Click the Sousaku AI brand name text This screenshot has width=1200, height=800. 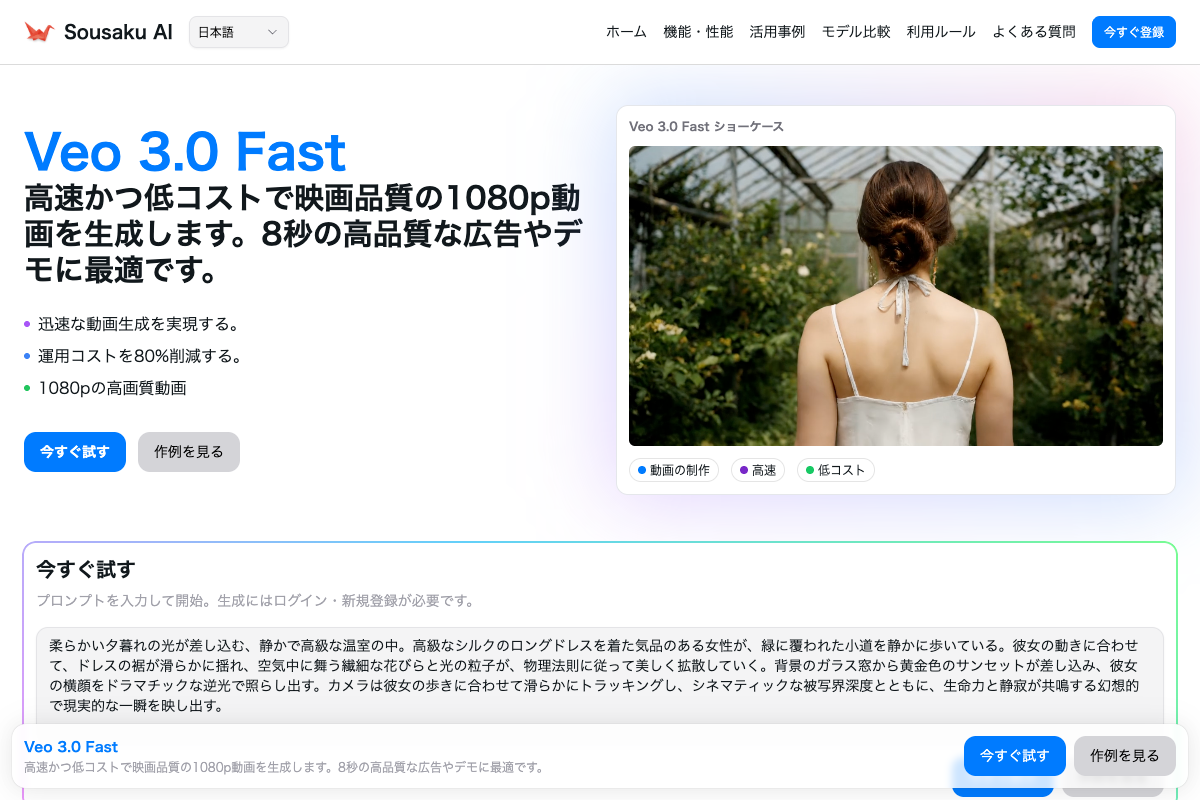pos(118,32)
